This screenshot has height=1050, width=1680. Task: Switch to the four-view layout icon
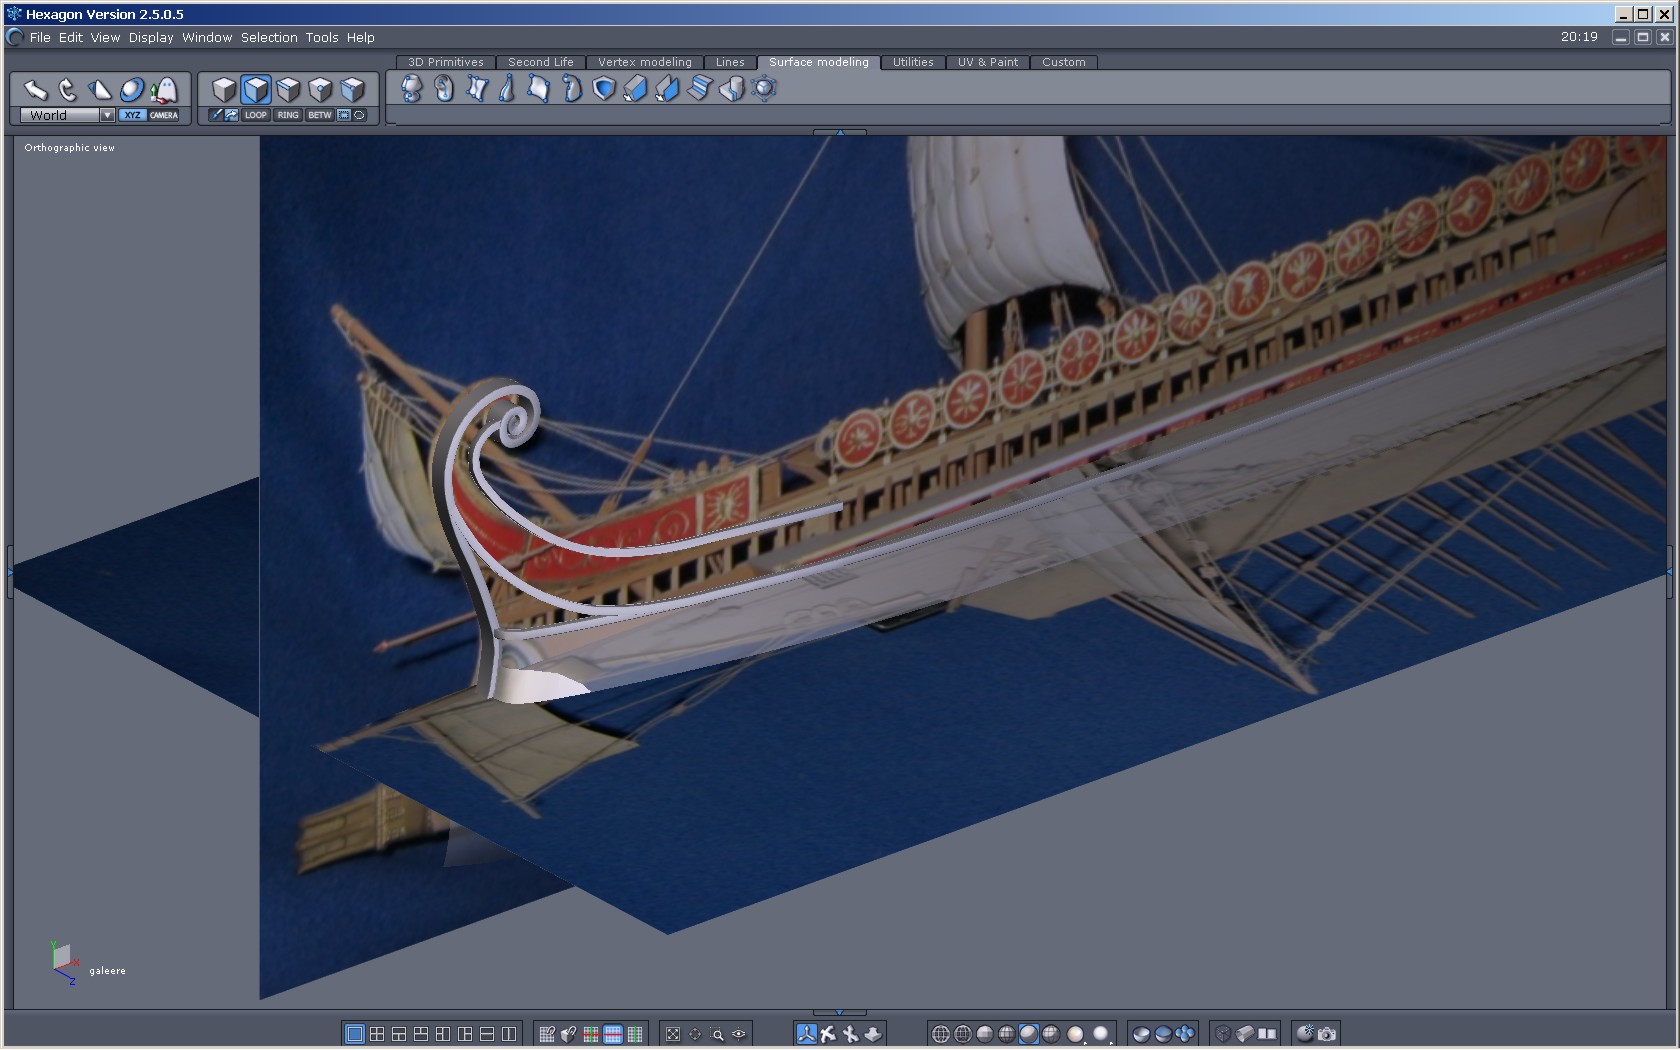pos(377,1034)
